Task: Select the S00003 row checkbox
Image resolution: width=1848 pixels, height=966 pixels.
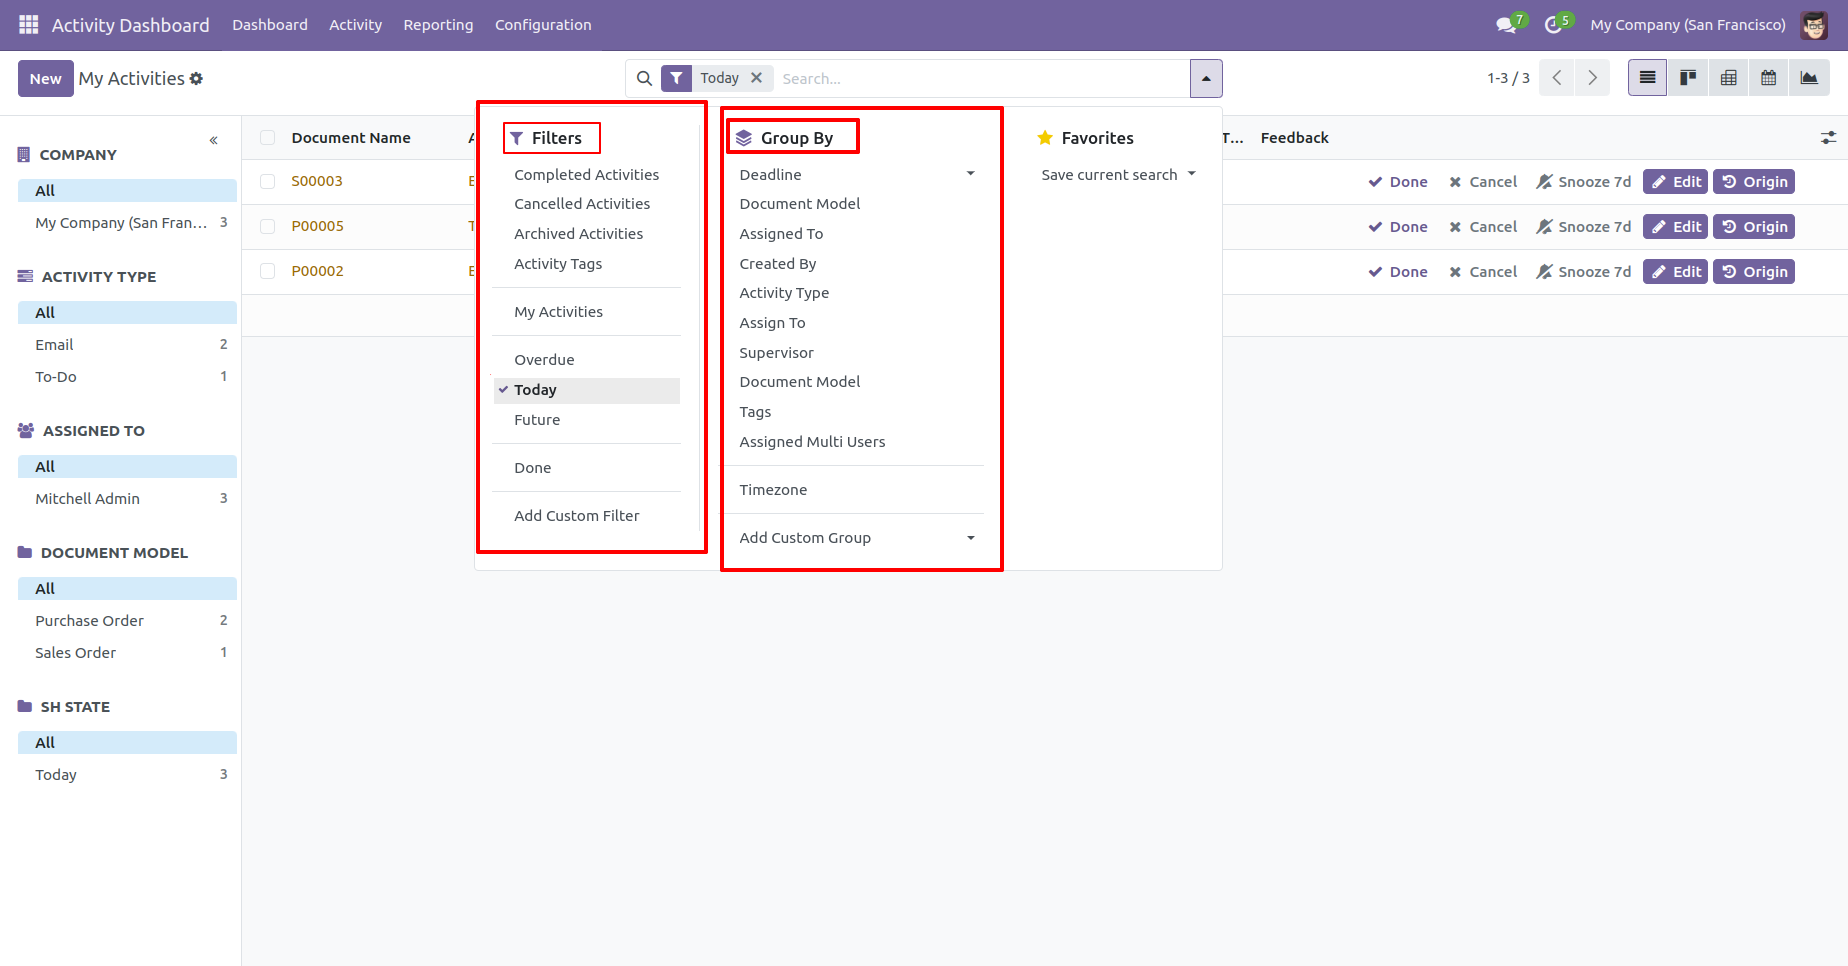Action: pyautogui.click(x=267, y=181)
